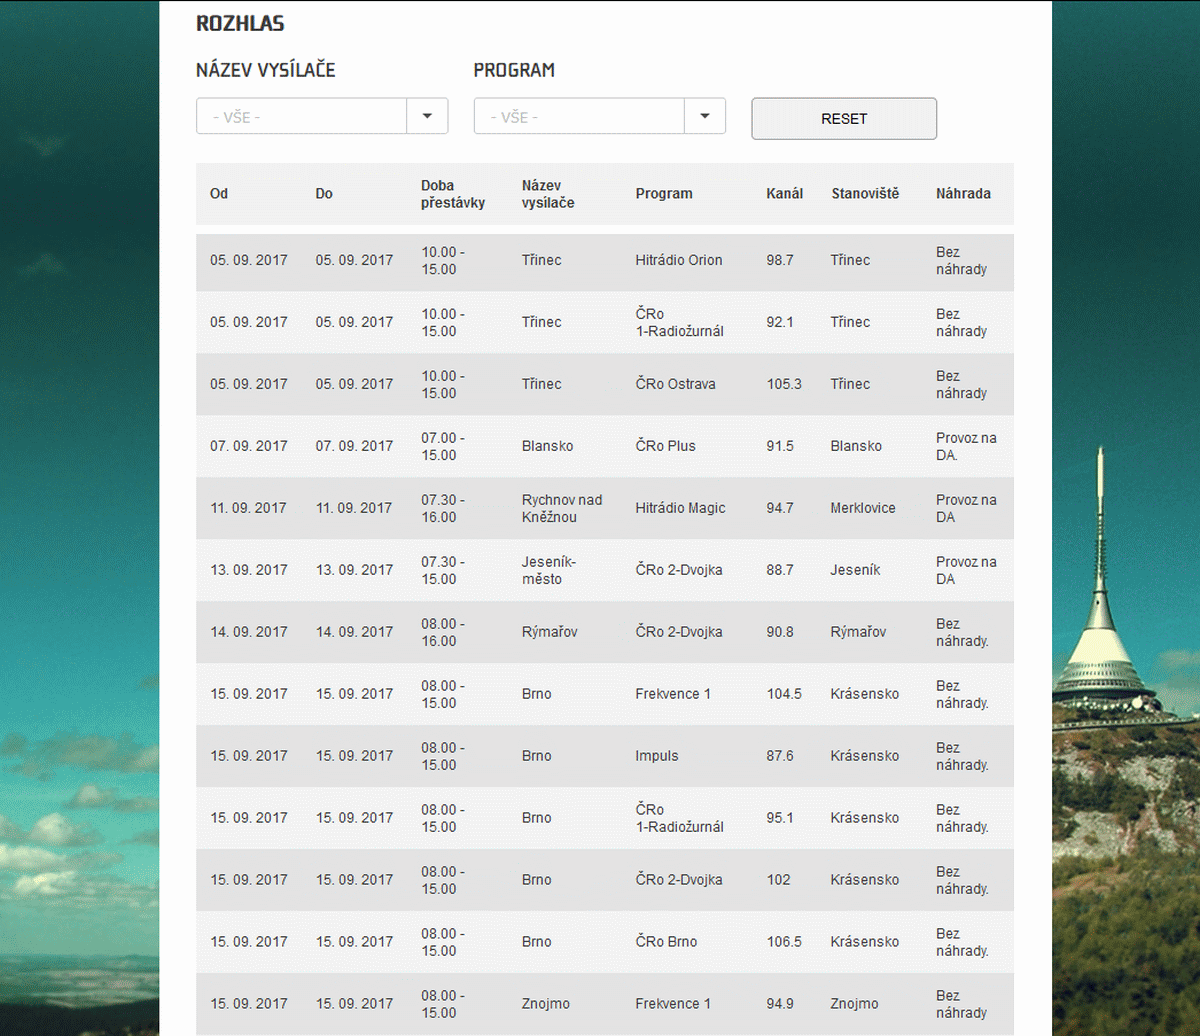Click the Kanál column header

tap(784, 194)
